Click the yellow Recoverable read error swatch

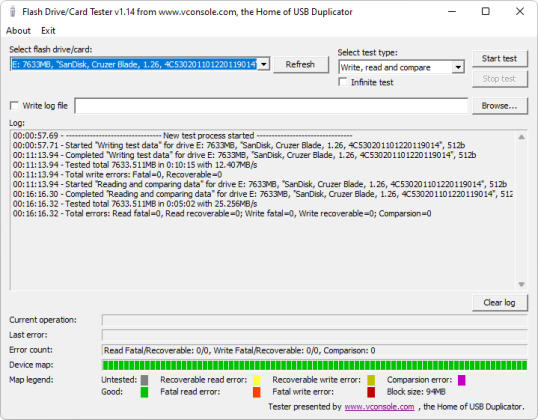pos(257,380)
